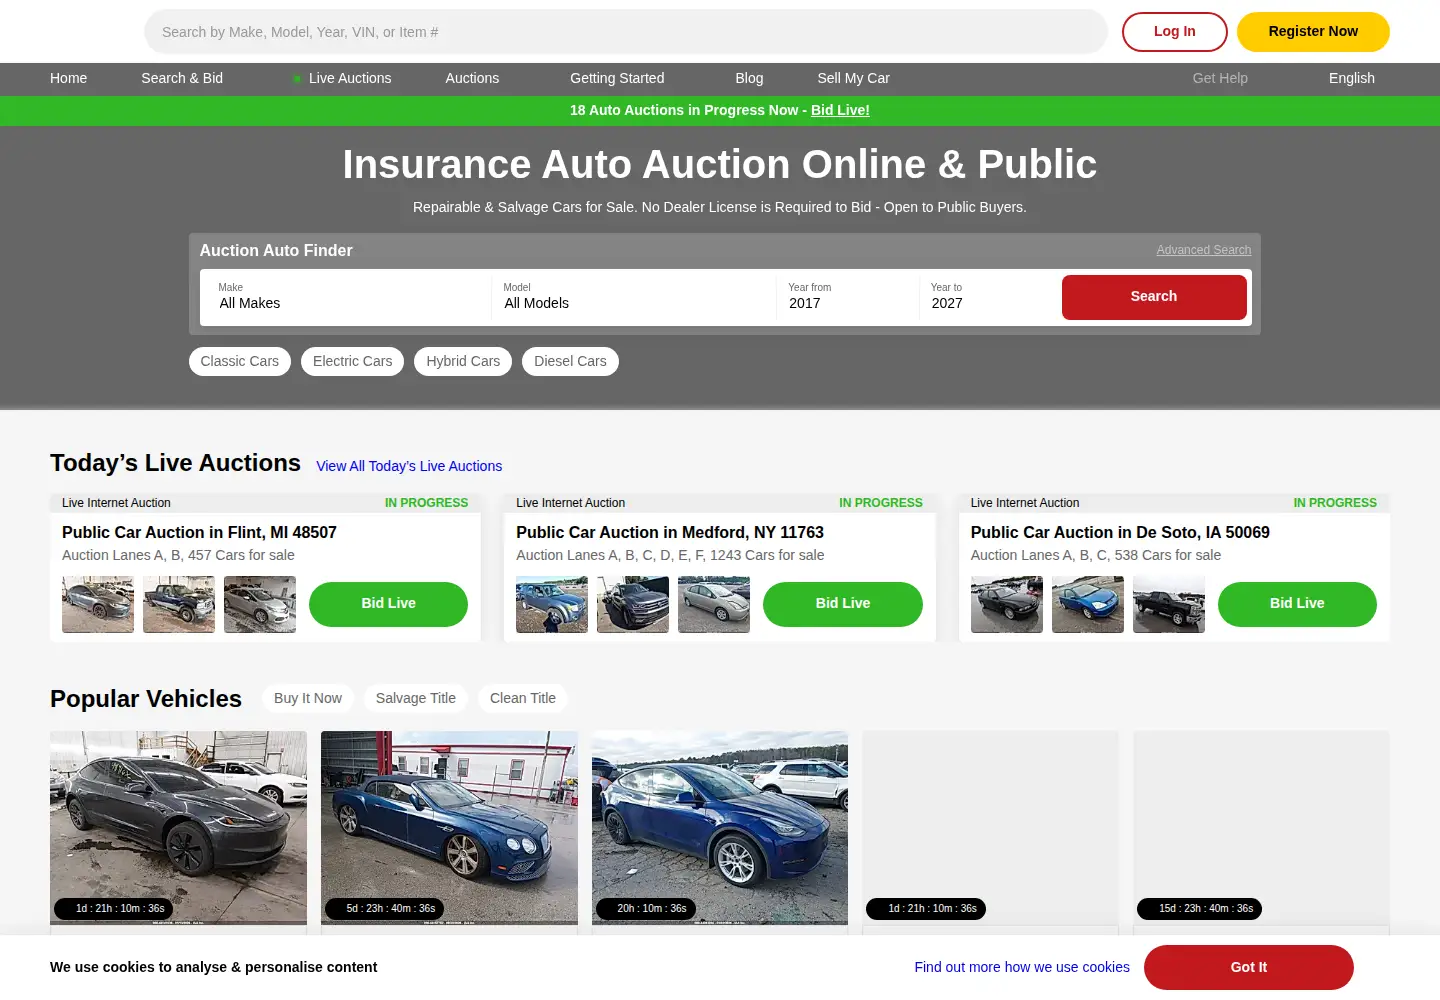Open Live Auctions in the navigation bar

click(x=350, y=78)
